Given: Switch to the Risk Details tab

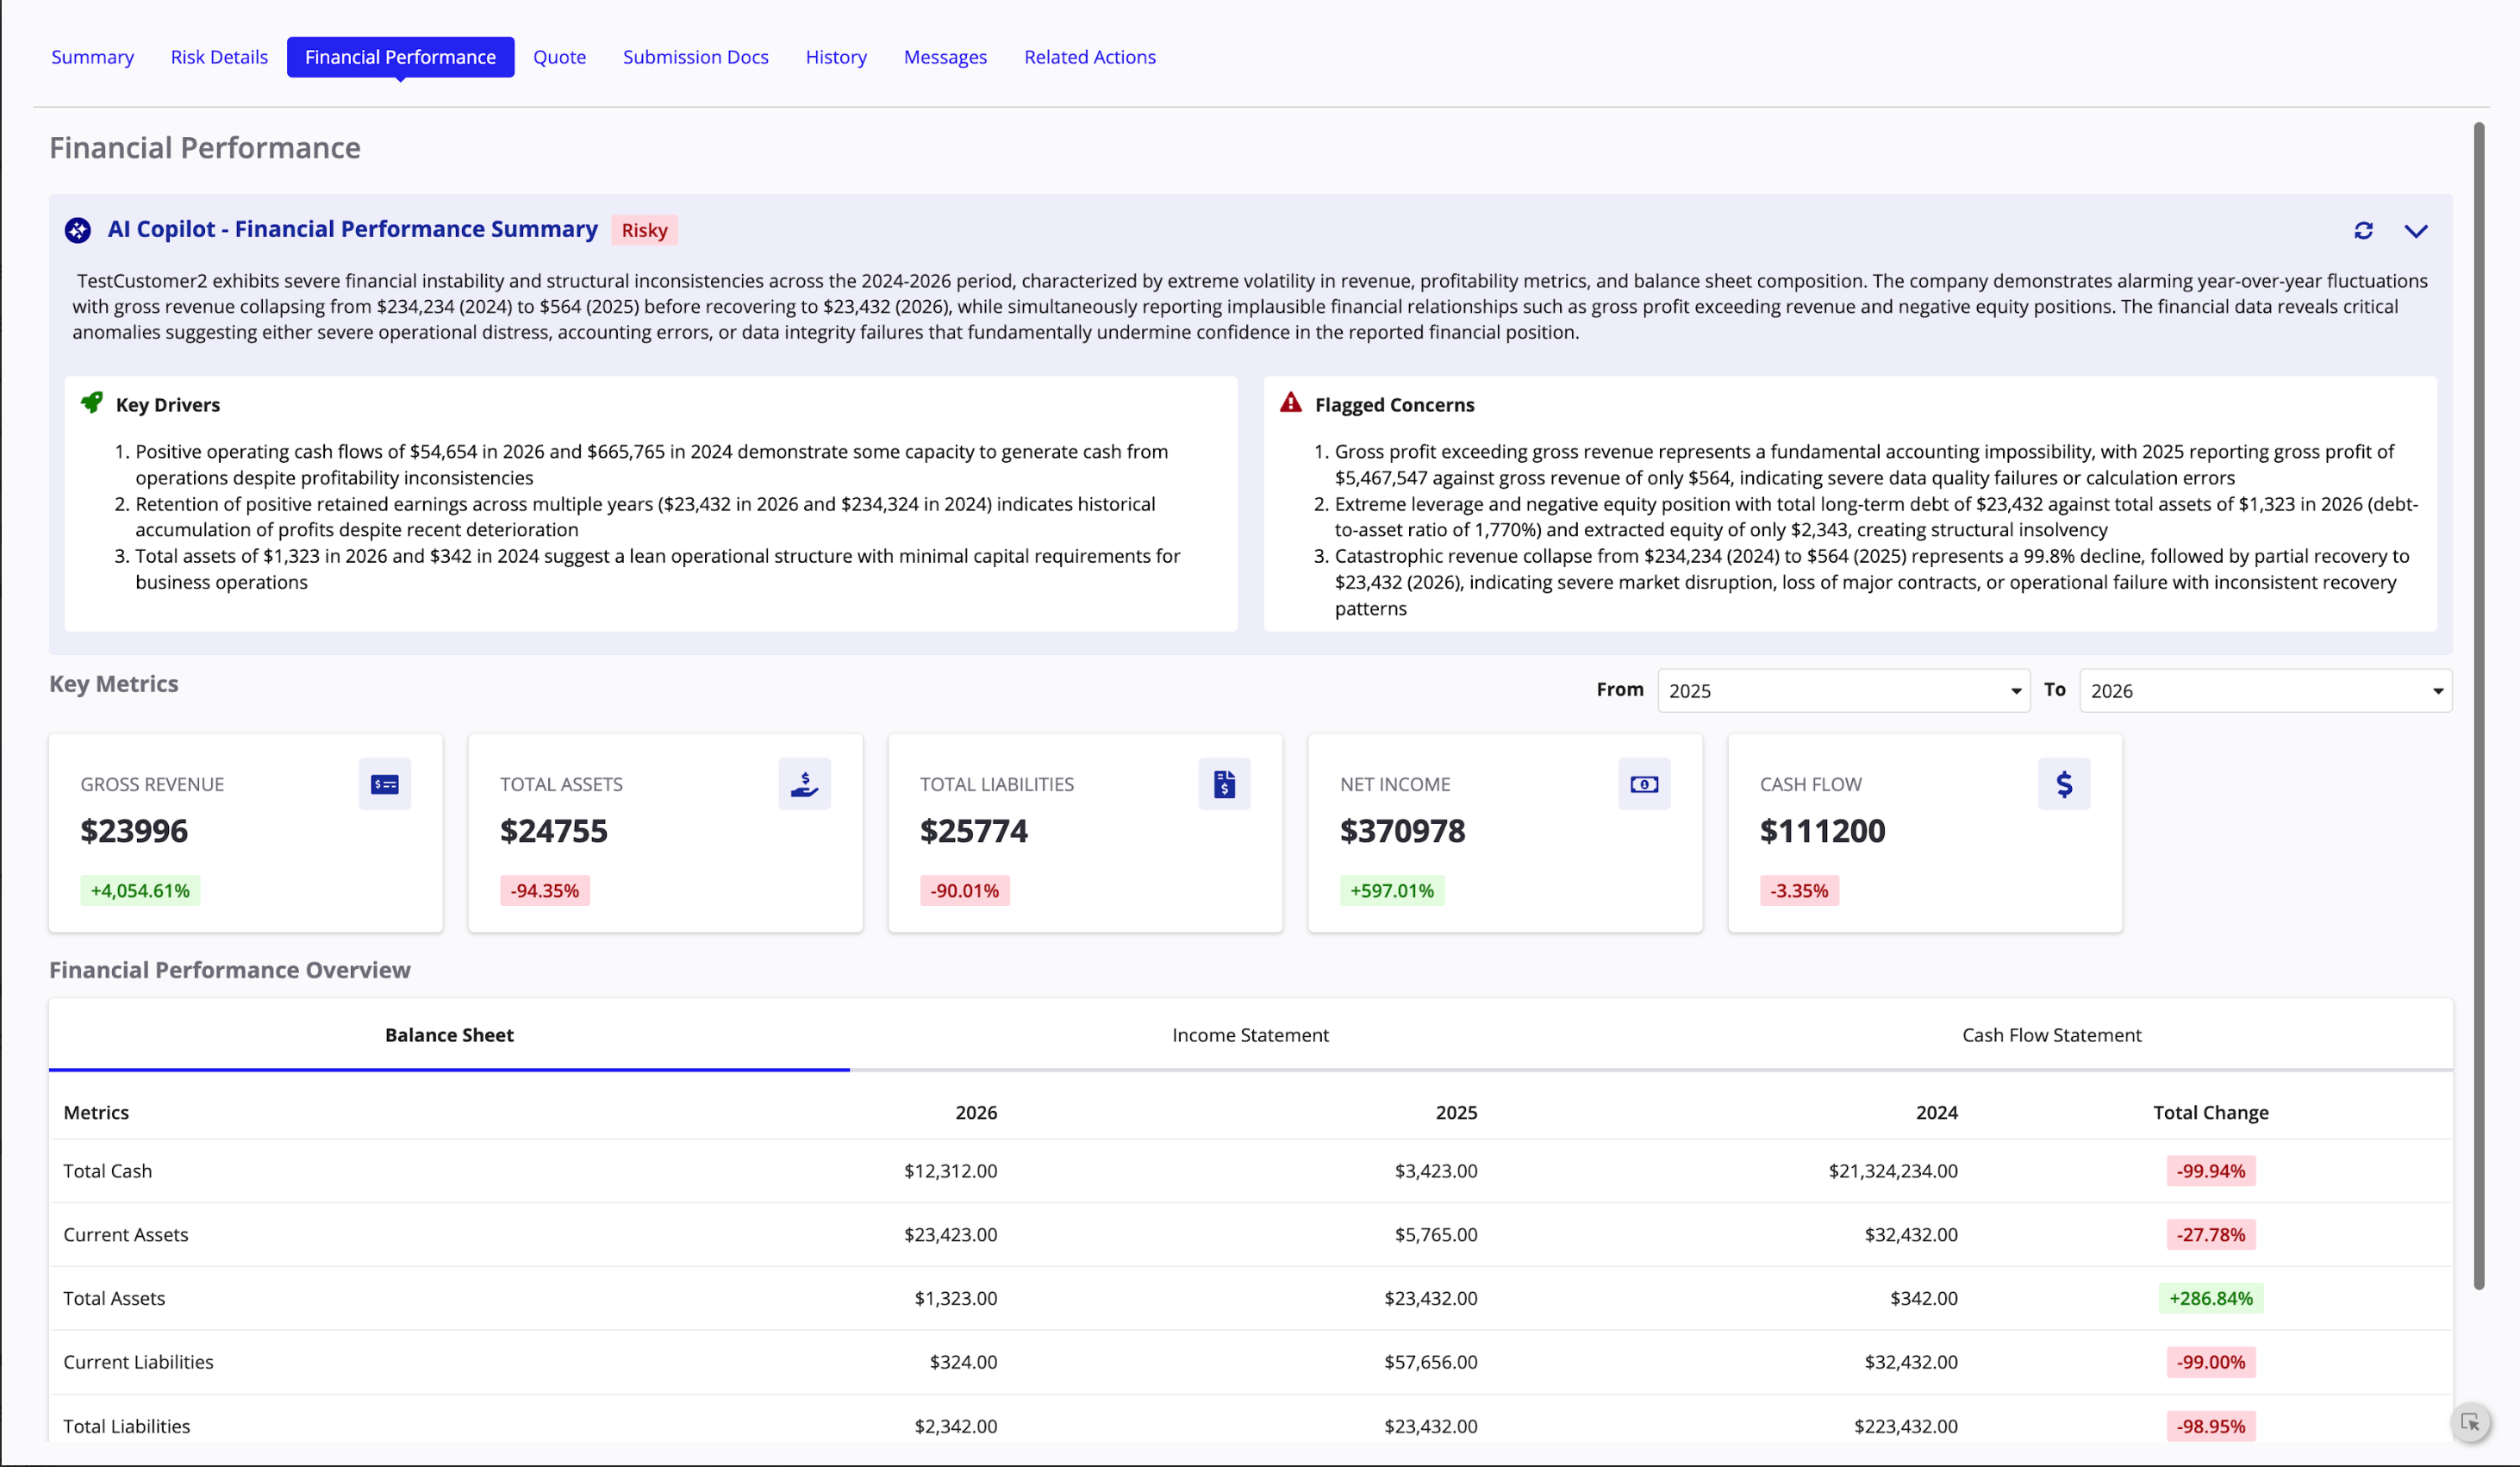Looking at the screenshot, I should click(219, 57).
